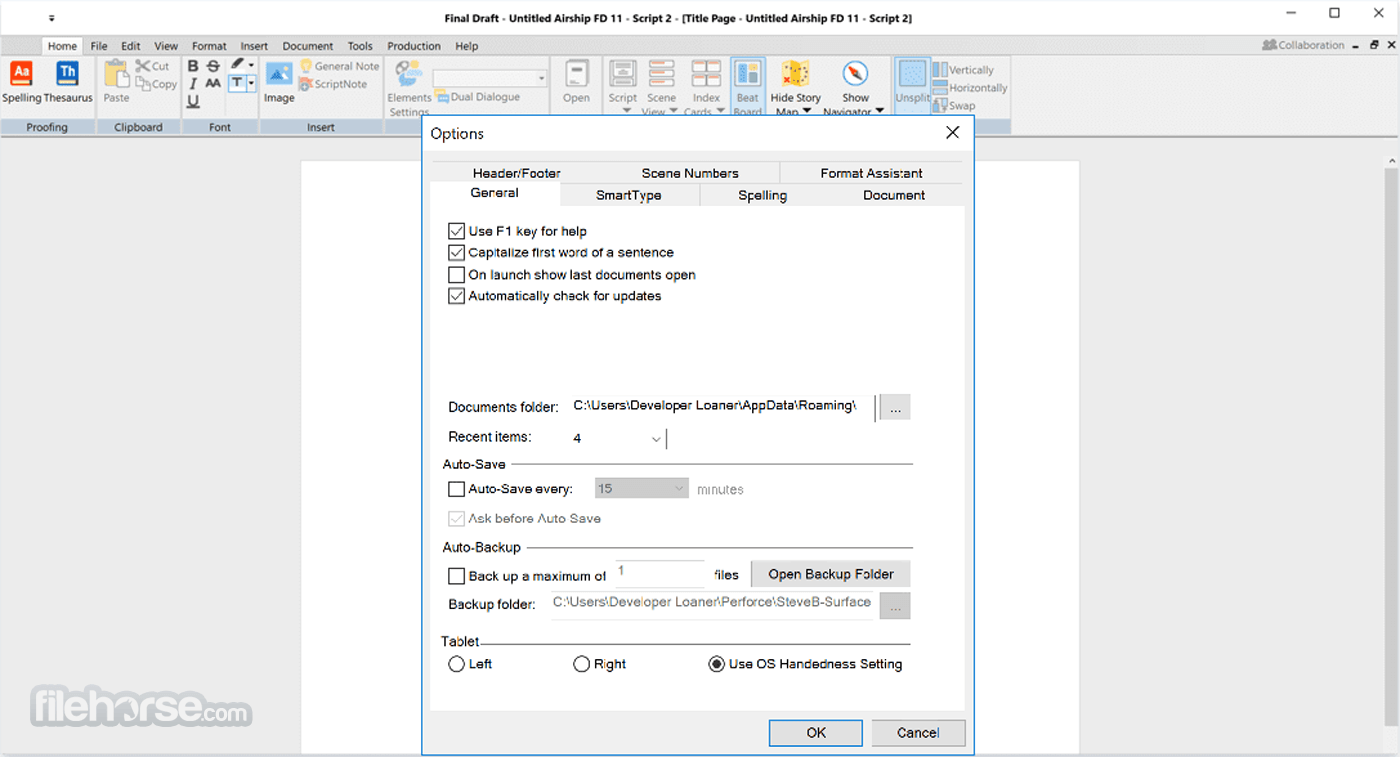
Task: Open the Beat Board
Action: coord(748,86)
